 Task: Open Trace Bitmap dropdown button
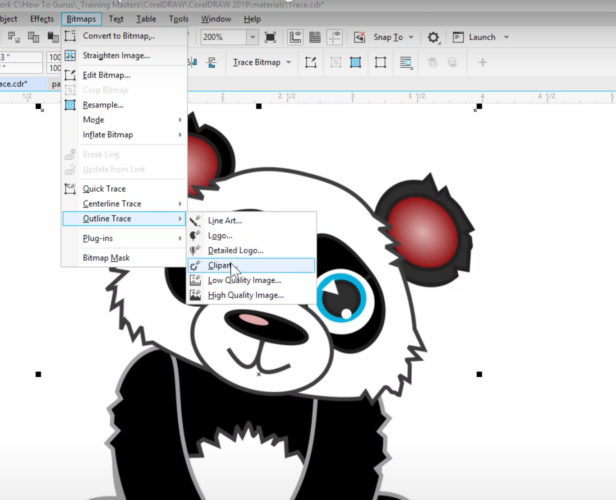click(262, 62)
